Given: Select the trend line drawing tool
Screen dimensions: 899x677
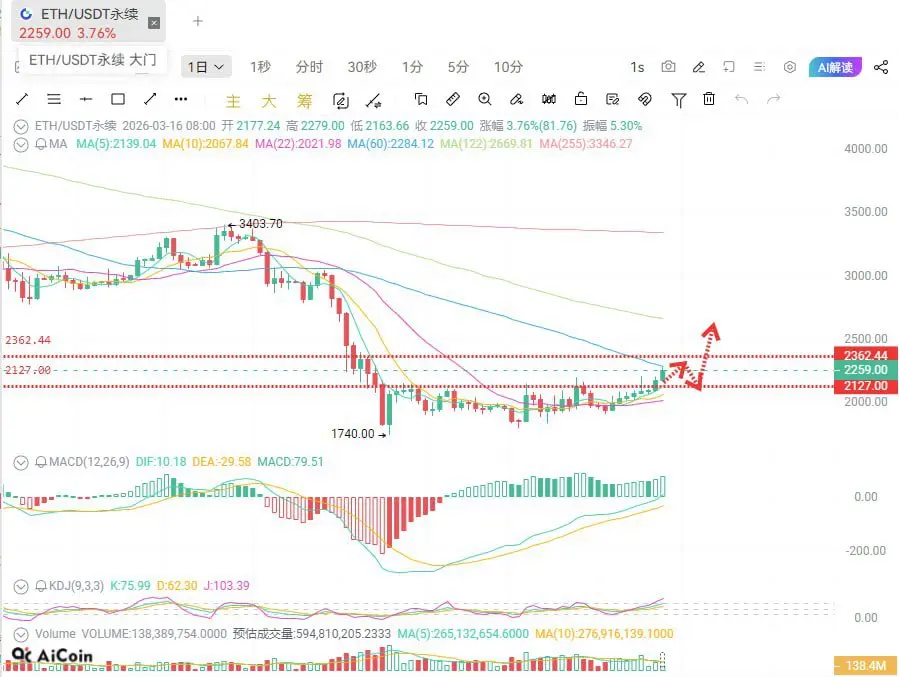Looking at the screenshot, I should pyautogui.click(x=22, y=99).
